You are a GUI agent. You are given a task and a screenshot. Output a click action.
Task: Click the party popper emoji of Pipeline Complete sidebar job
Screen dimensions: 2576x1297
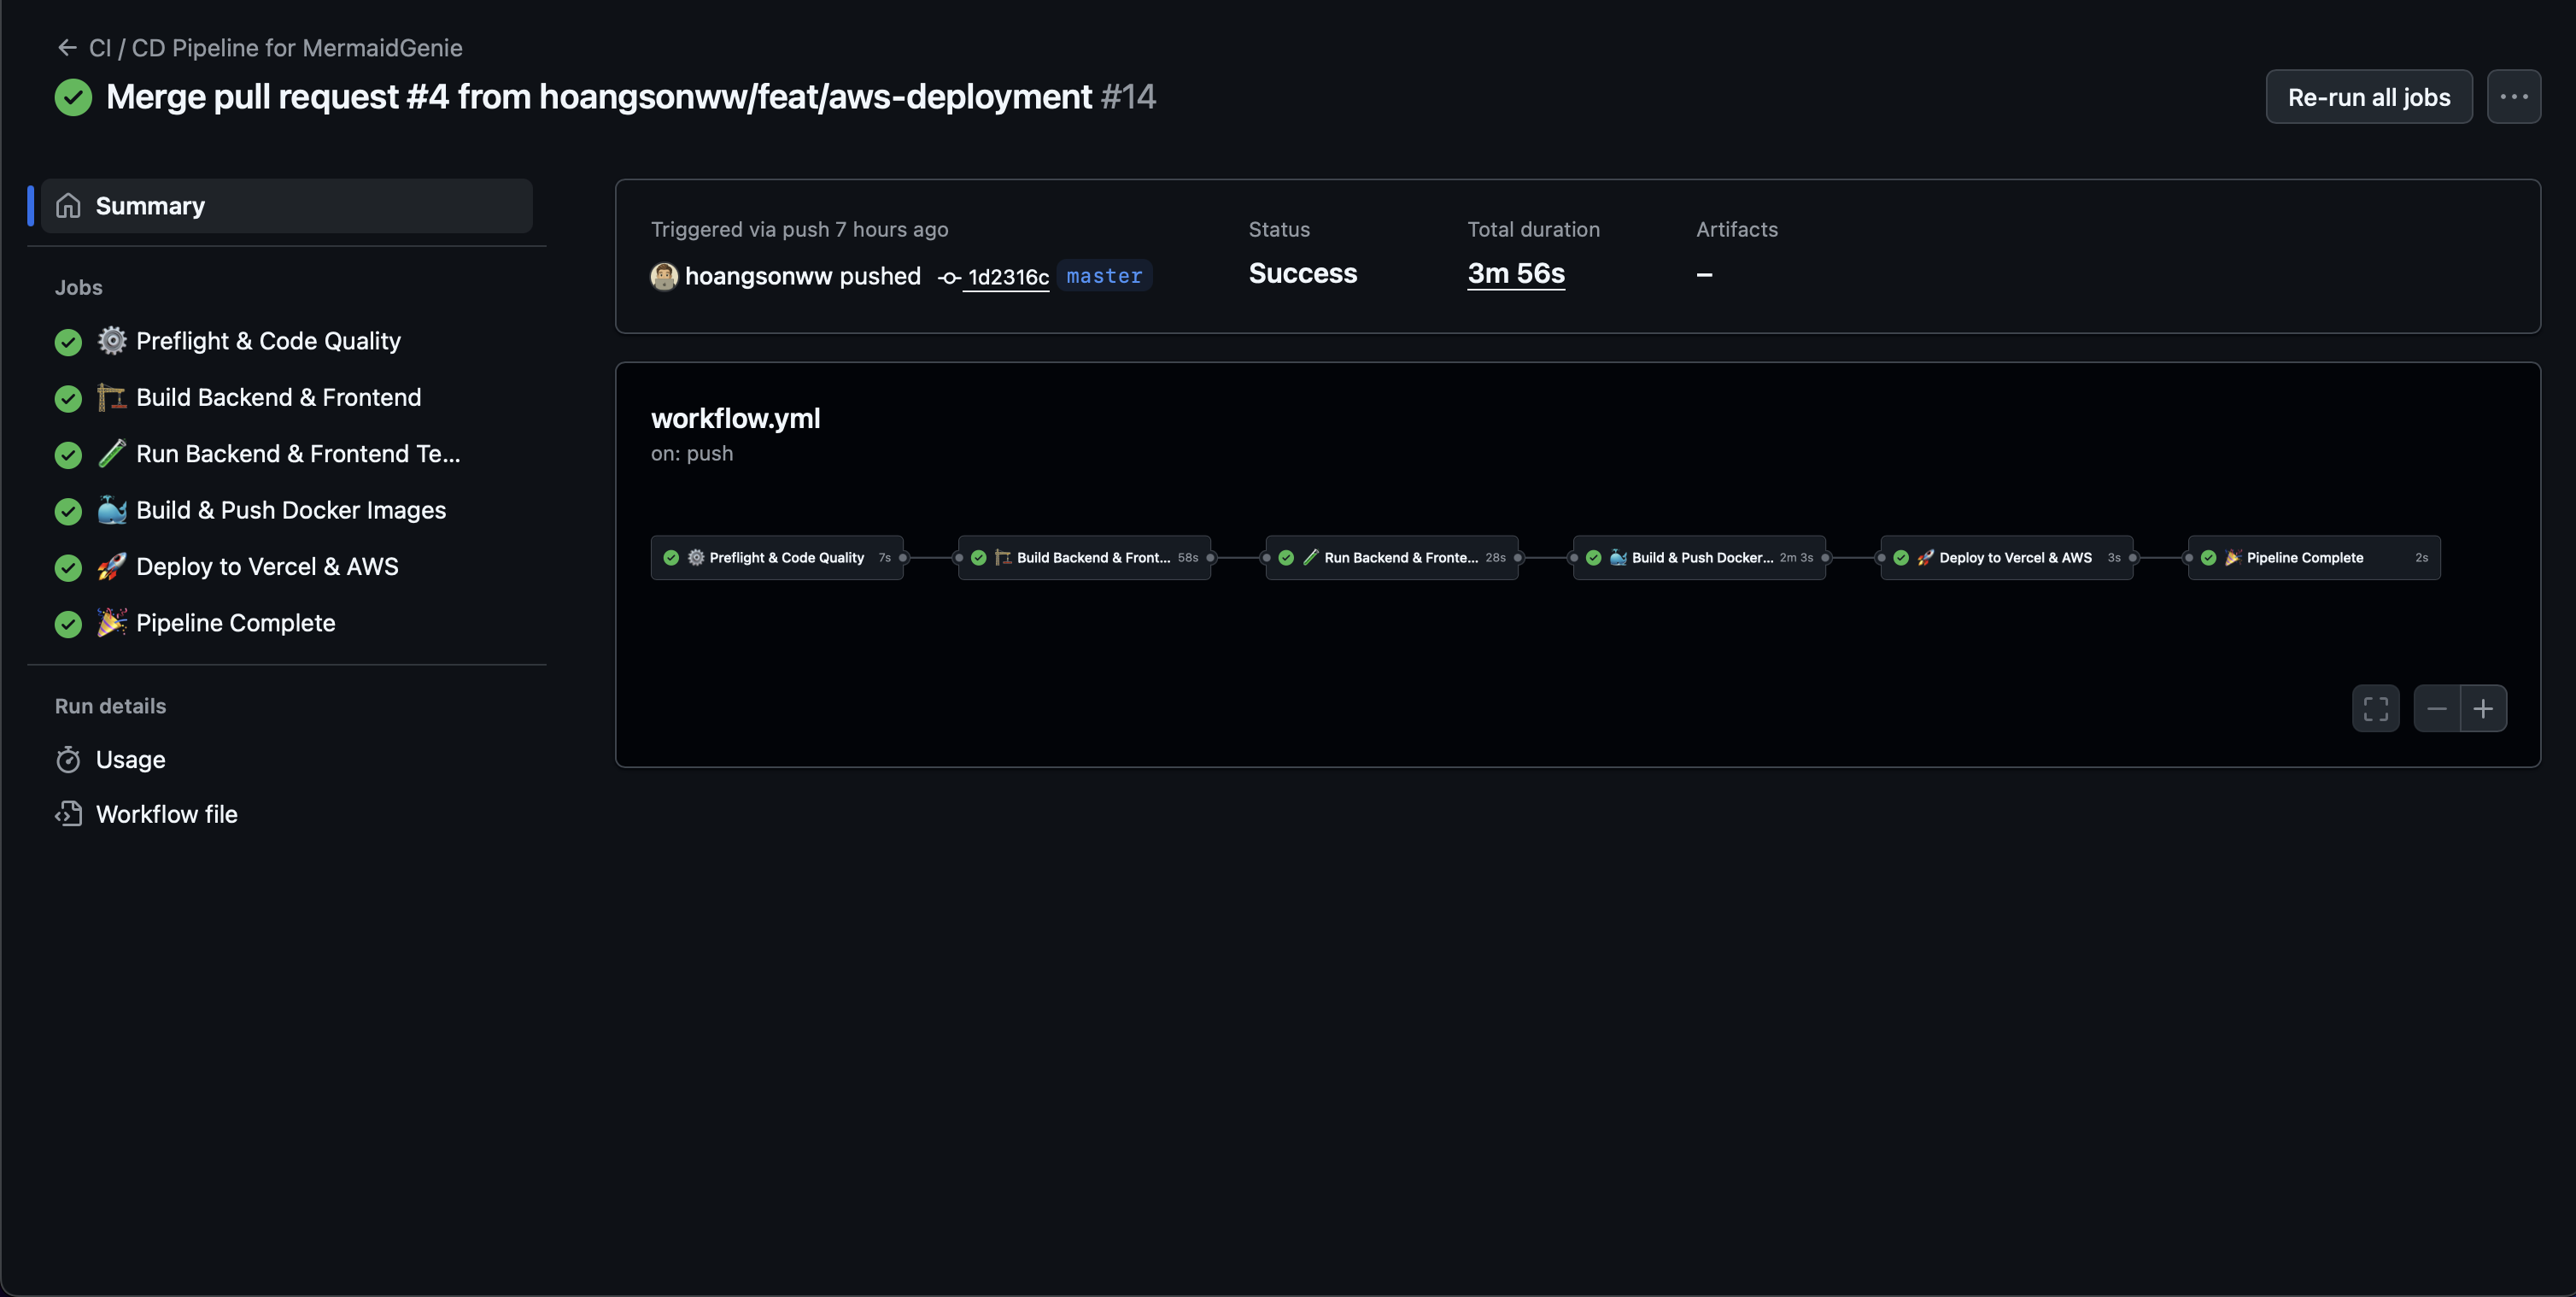[112, 623]
